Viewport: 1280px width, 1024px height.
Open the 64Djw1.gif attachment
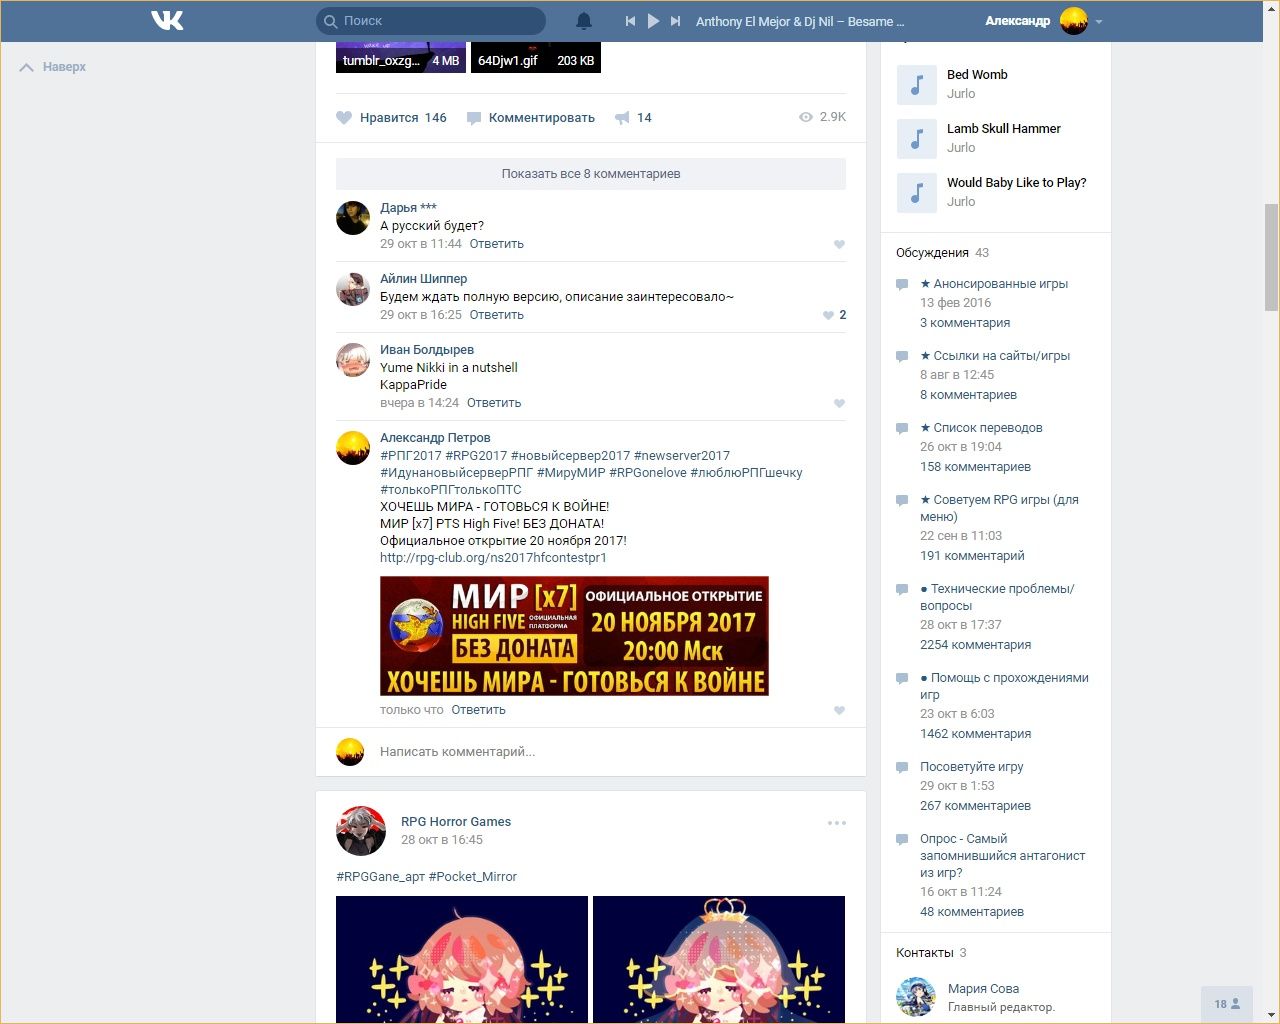pos(536,58)
